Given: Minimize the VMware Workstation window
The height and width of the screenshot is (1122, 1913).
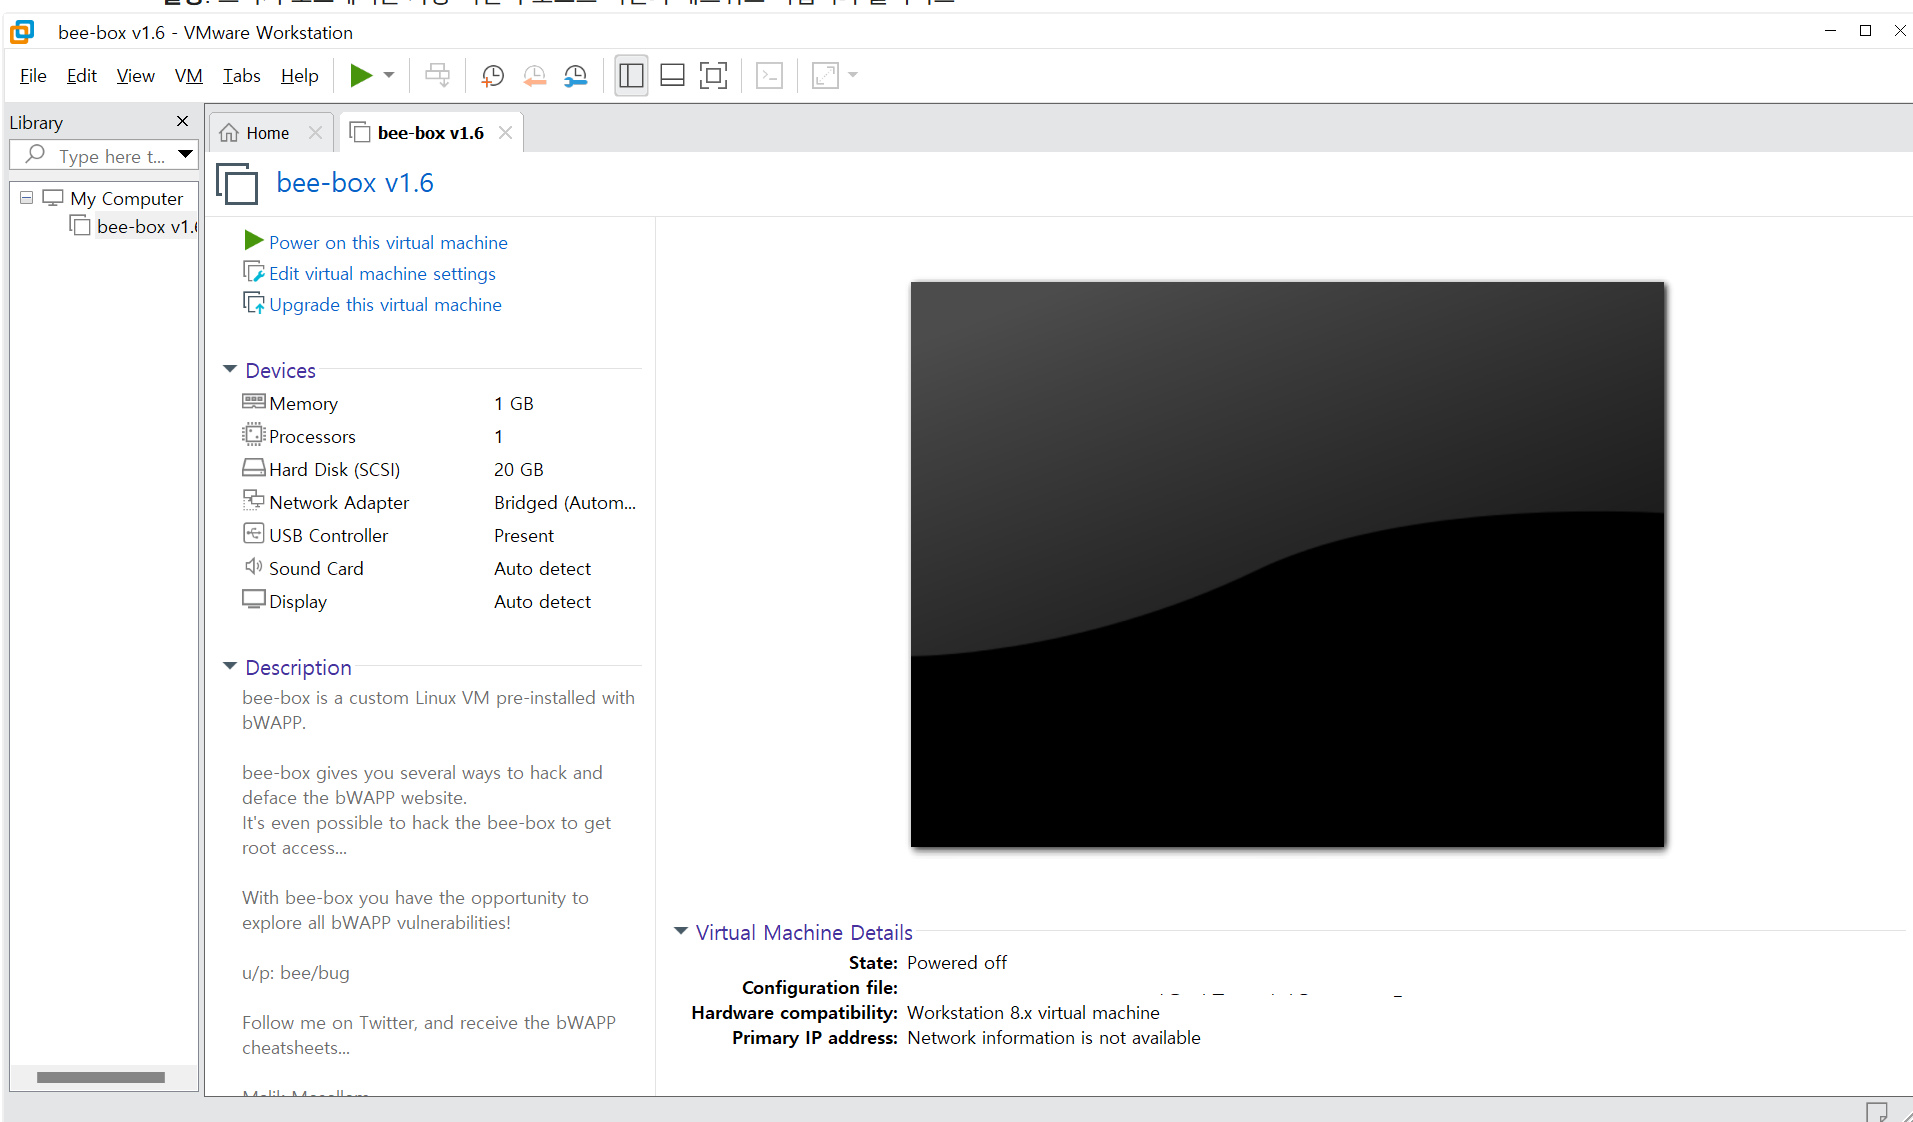Looking at the screenshot, I should [x=1830, y=31].
